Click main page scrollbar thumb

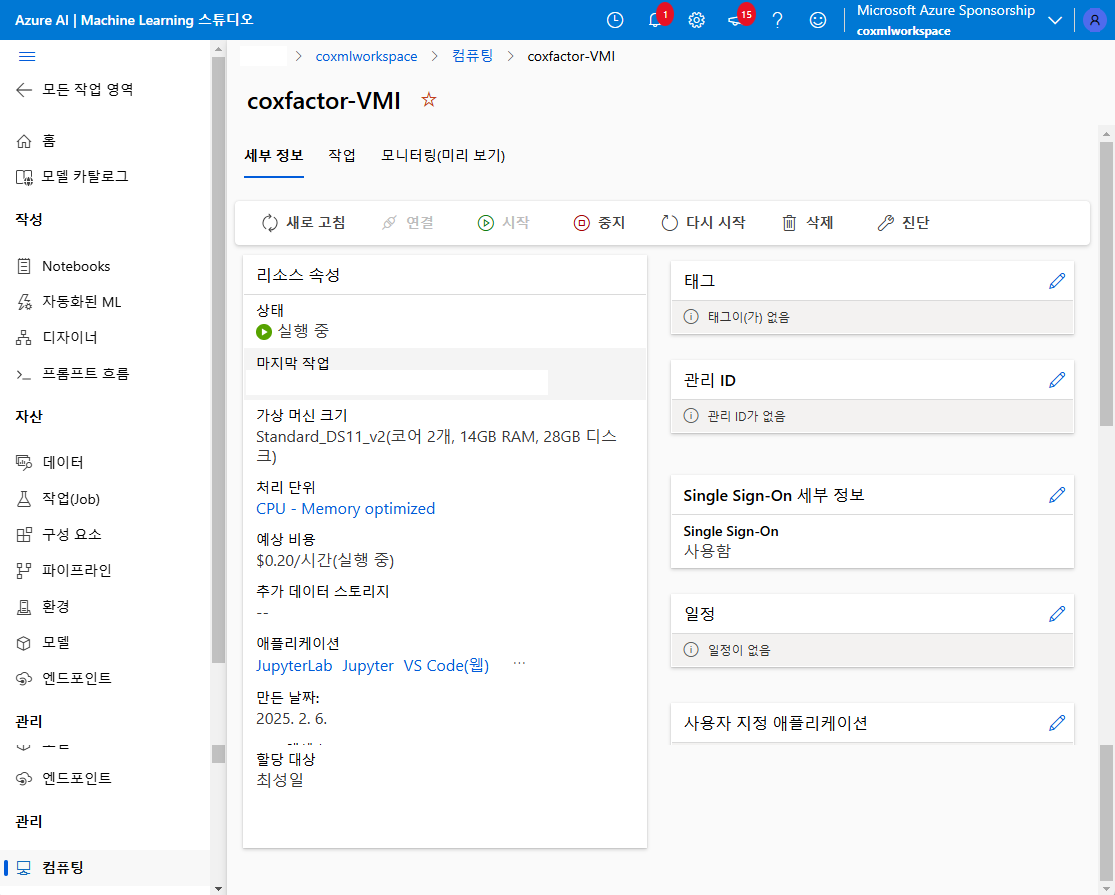1106,284
